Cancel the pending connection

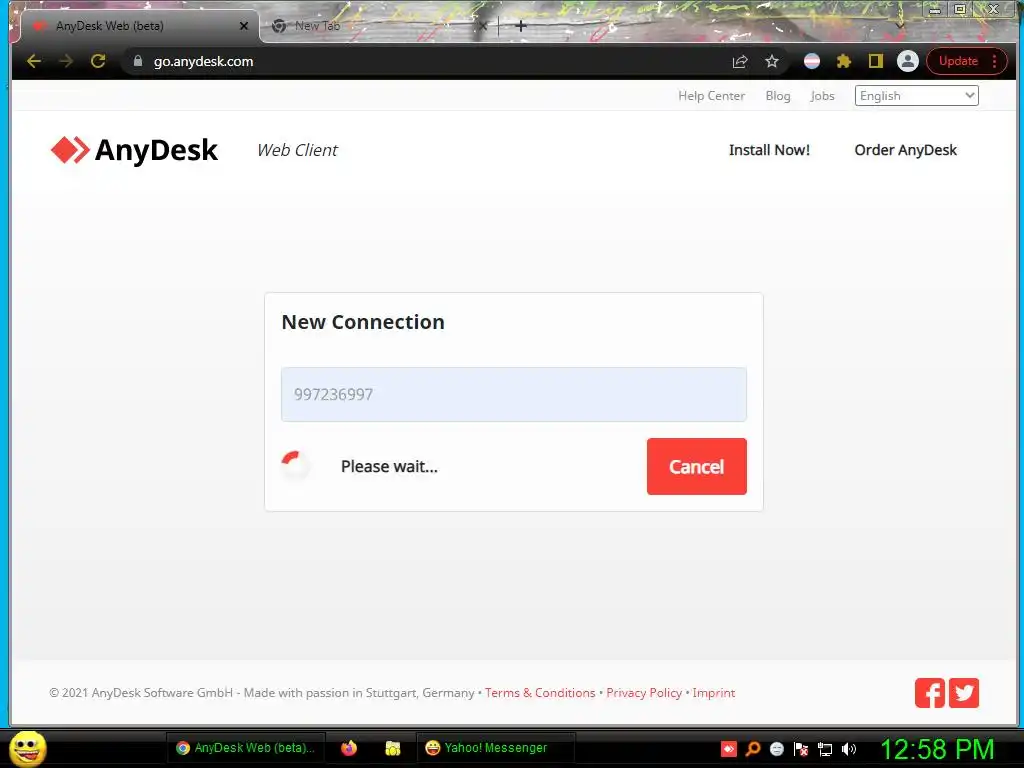click(697, 466)
